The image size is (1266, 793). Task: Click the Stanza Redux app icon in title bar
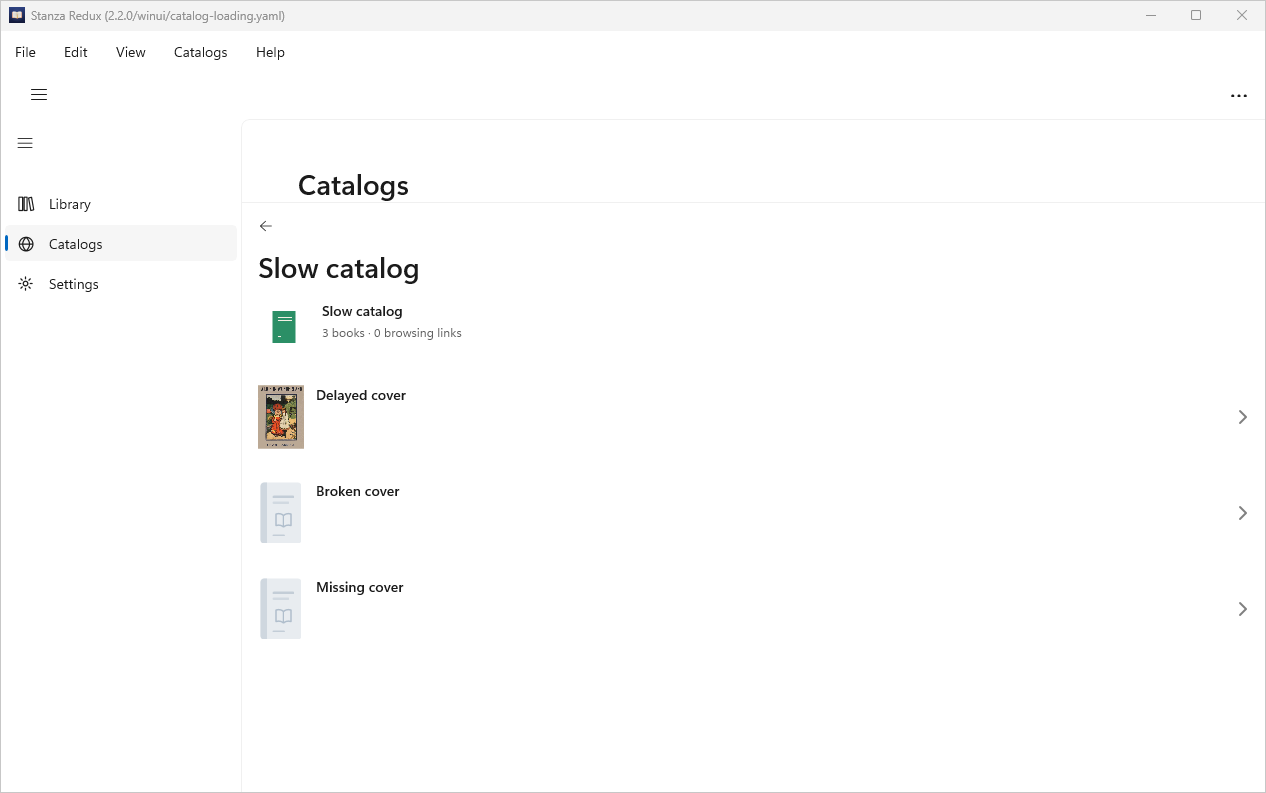17,16
